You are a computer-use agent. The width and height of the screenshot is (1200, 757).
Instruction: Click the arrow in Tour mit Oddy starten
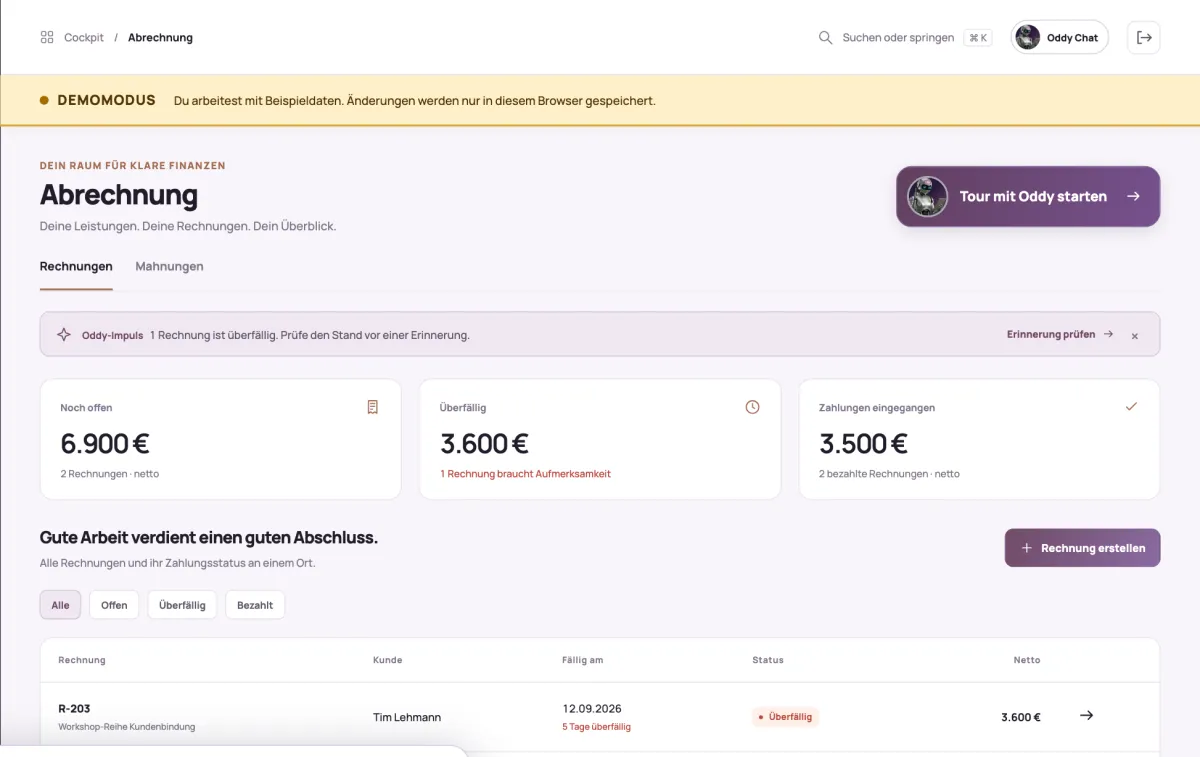1133,196
